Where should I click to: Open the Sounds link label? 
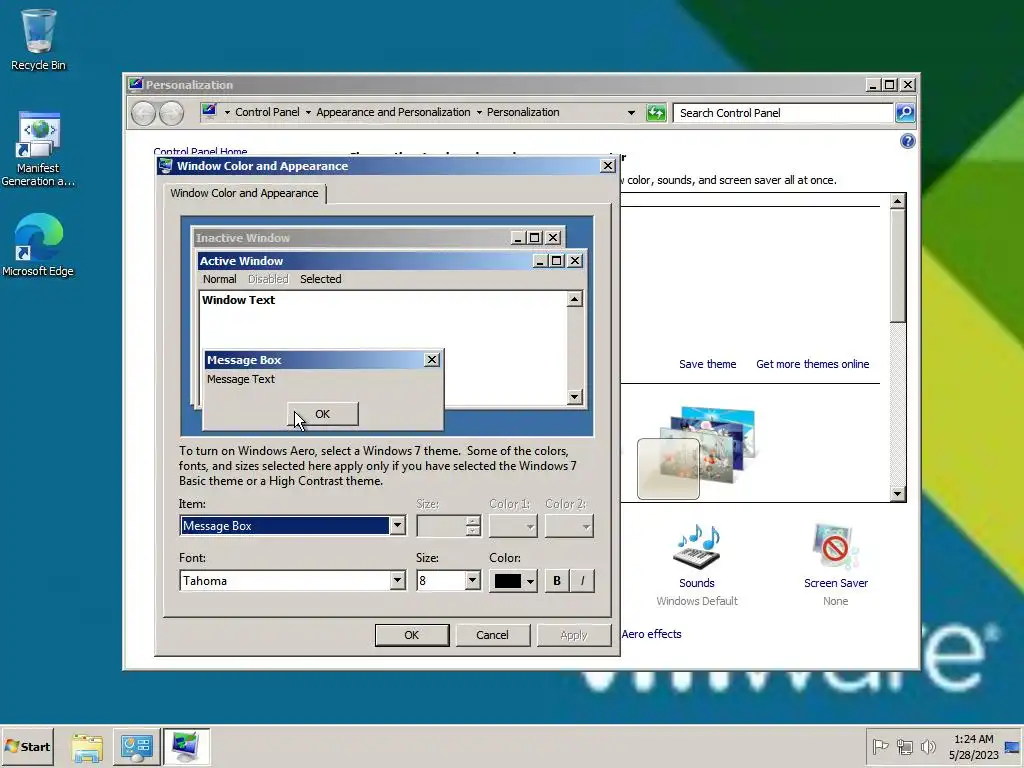(697, 583)
